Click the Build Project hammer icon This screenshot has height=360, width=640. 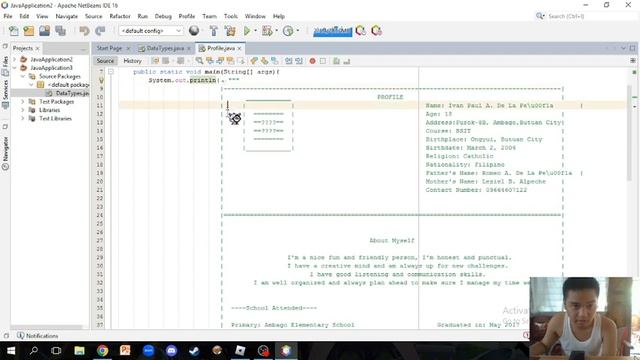213,31
